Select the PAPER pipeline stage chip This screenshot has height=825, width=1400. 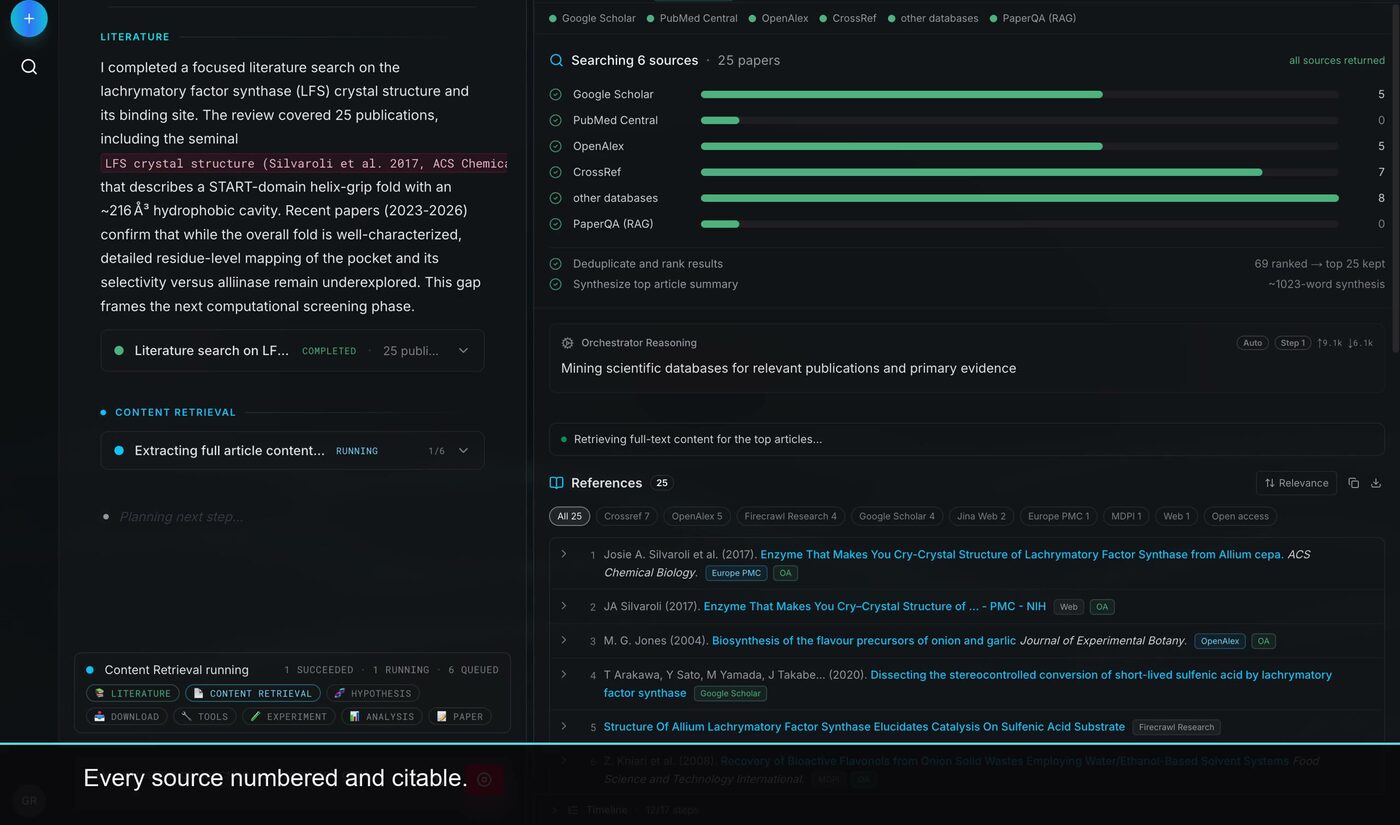tap(460, 716)
